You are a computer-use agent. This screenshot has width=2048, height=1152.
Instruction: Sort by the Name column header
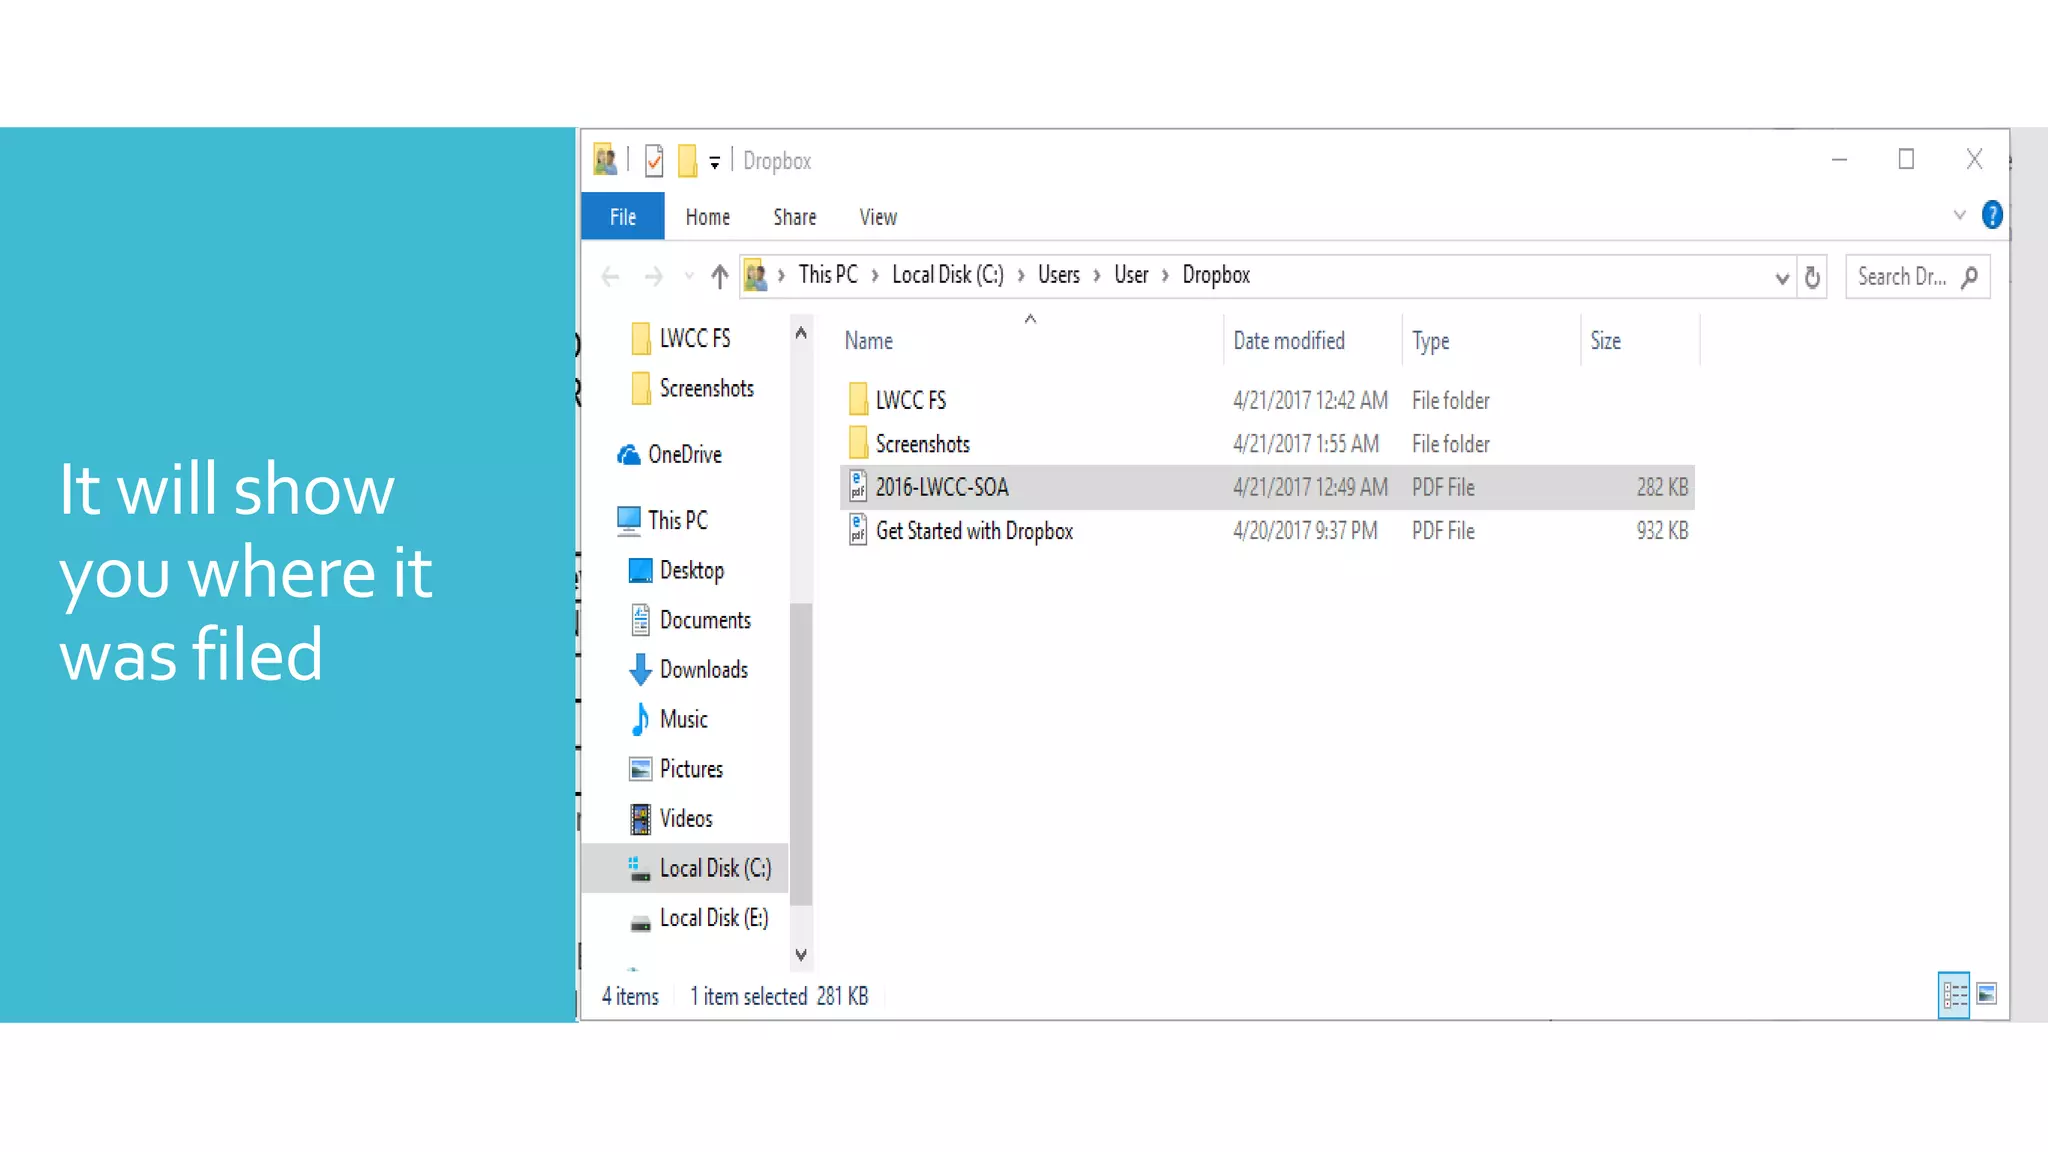[869, 341]
